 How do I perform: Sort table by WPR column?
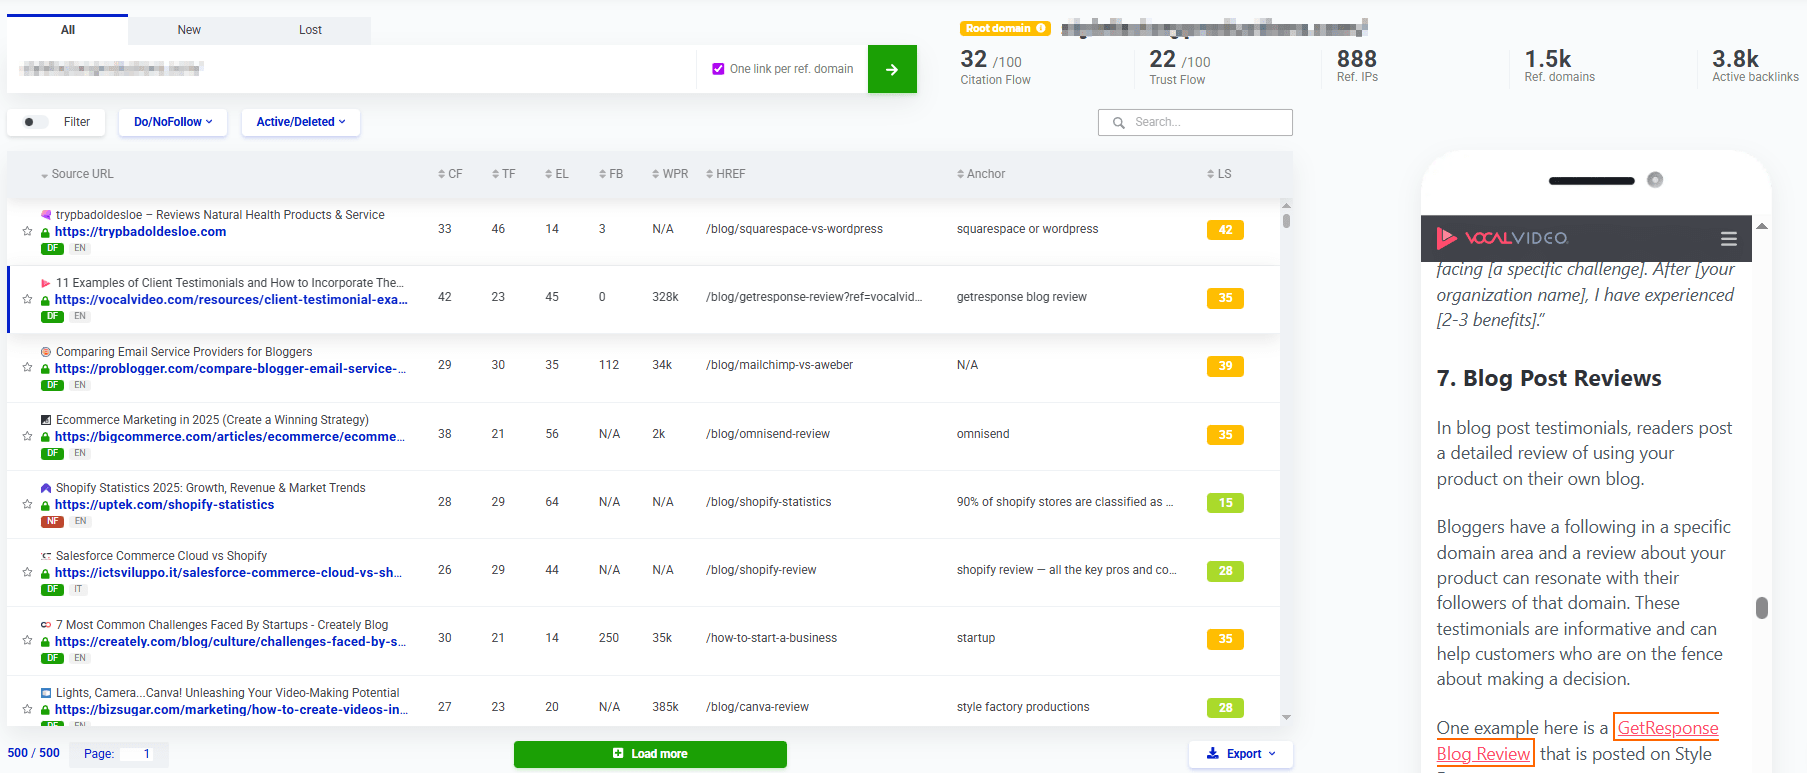pyautogui.click(x=670, y=174)
